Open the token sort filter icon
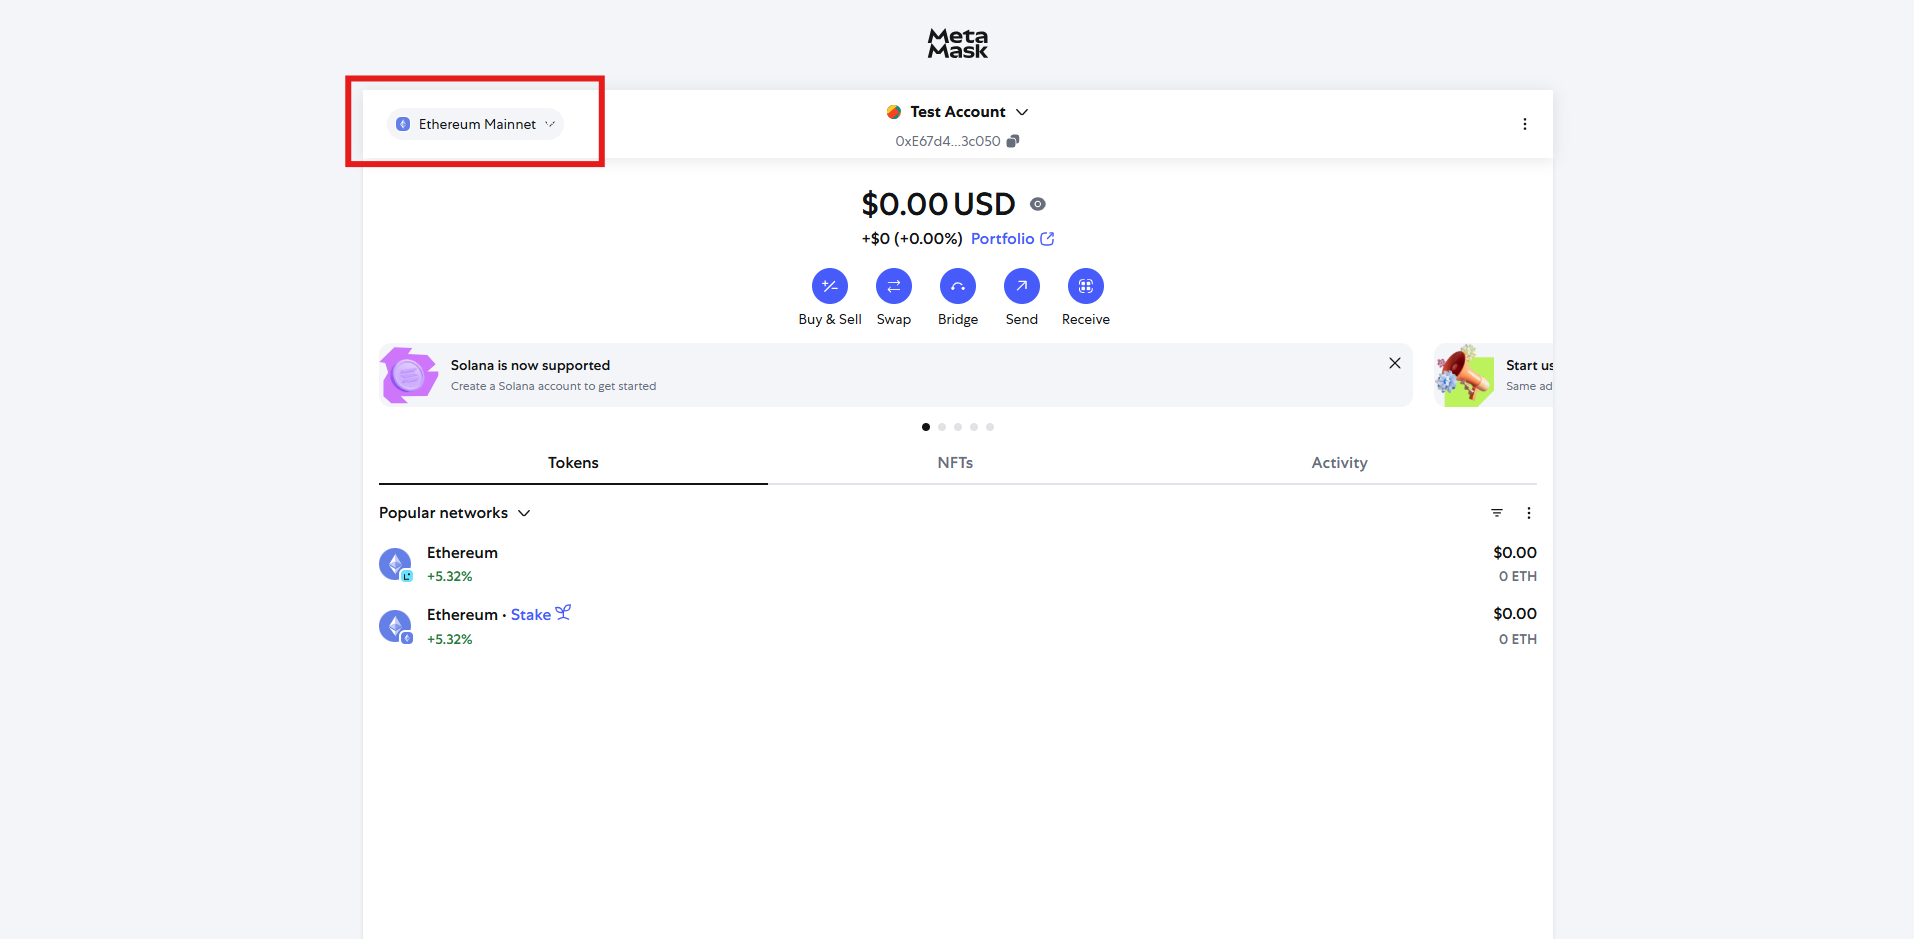1914x939 pixels. click(1496, 513)
